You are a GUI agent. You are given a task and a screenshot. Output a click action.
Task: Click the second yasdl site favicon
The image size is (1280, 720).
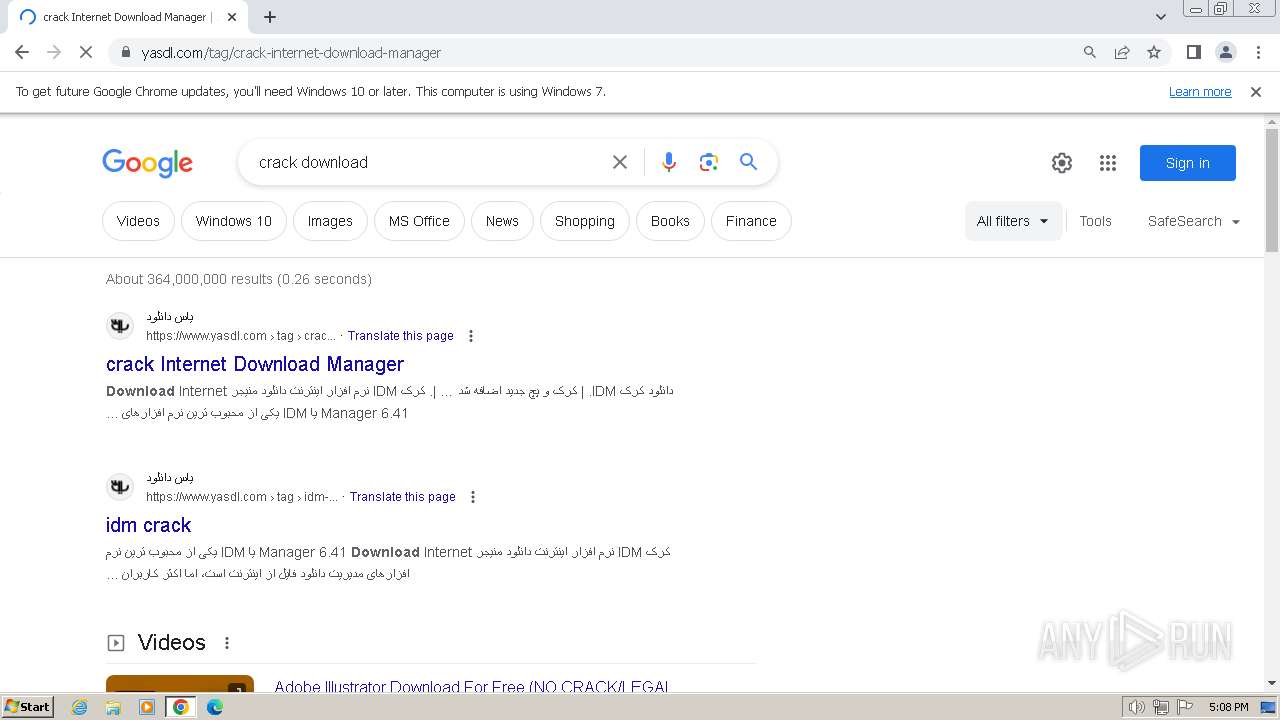[x=120, y=487]
